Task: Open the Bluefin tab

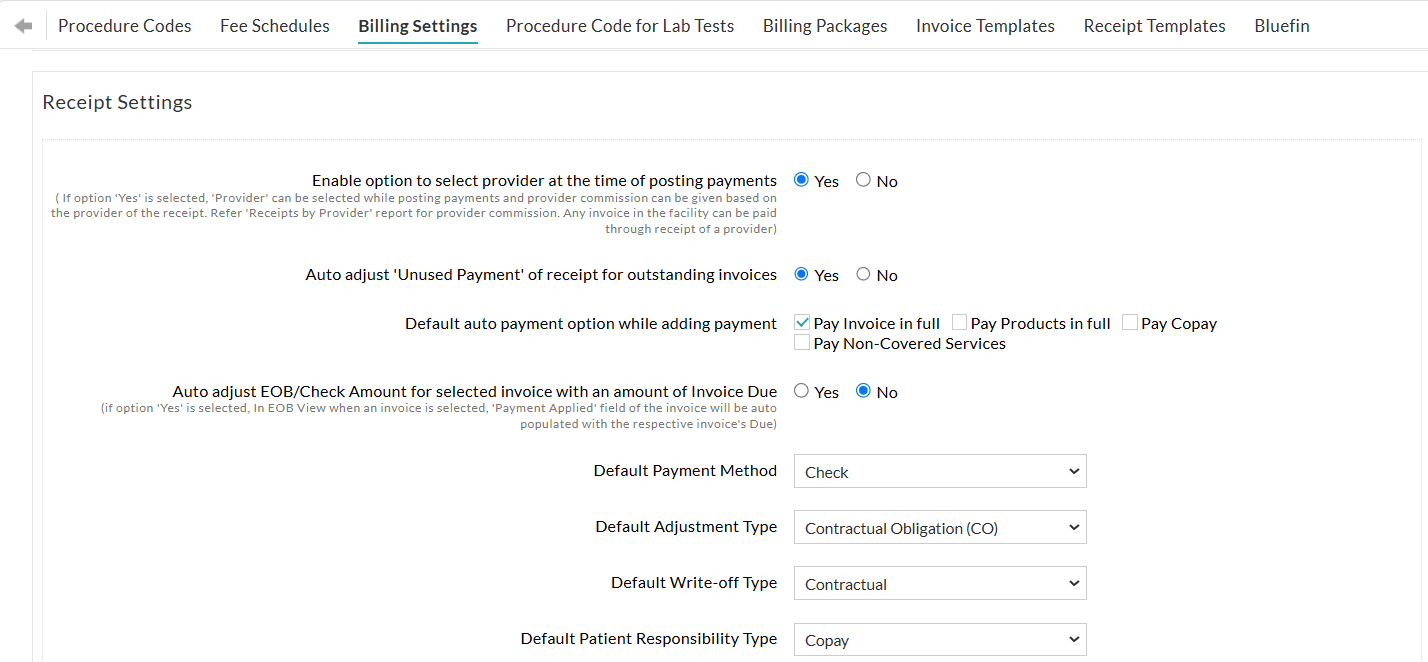Action: (1281, 25)
